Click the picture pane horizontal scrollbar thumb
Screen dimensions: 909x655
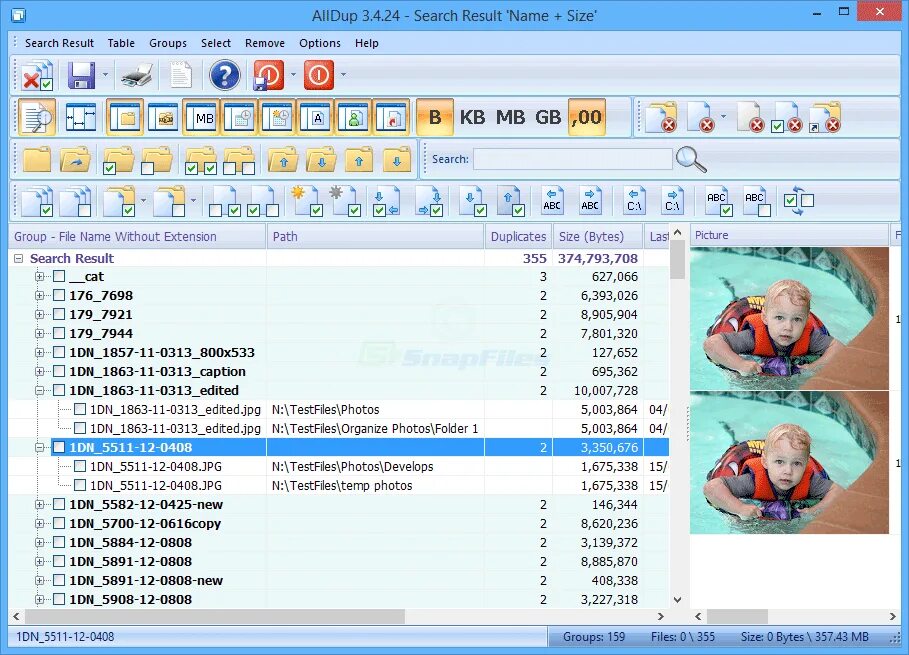point(737,616)
